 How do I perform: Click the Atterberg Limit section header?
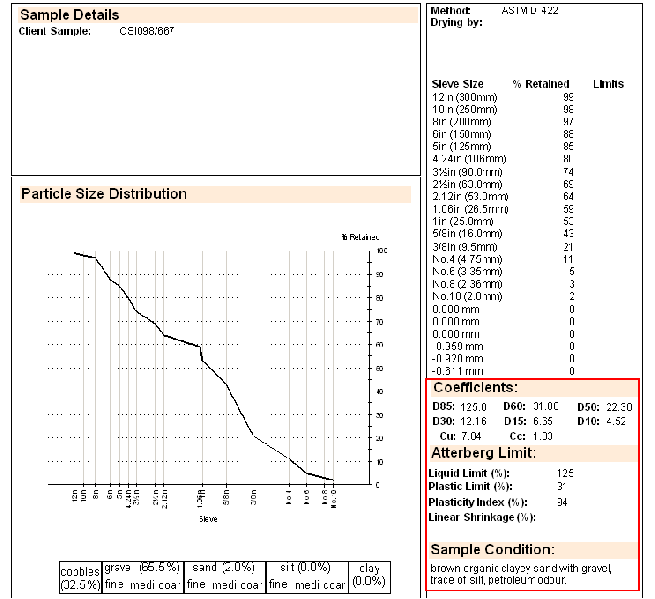[x=483, y=453]
